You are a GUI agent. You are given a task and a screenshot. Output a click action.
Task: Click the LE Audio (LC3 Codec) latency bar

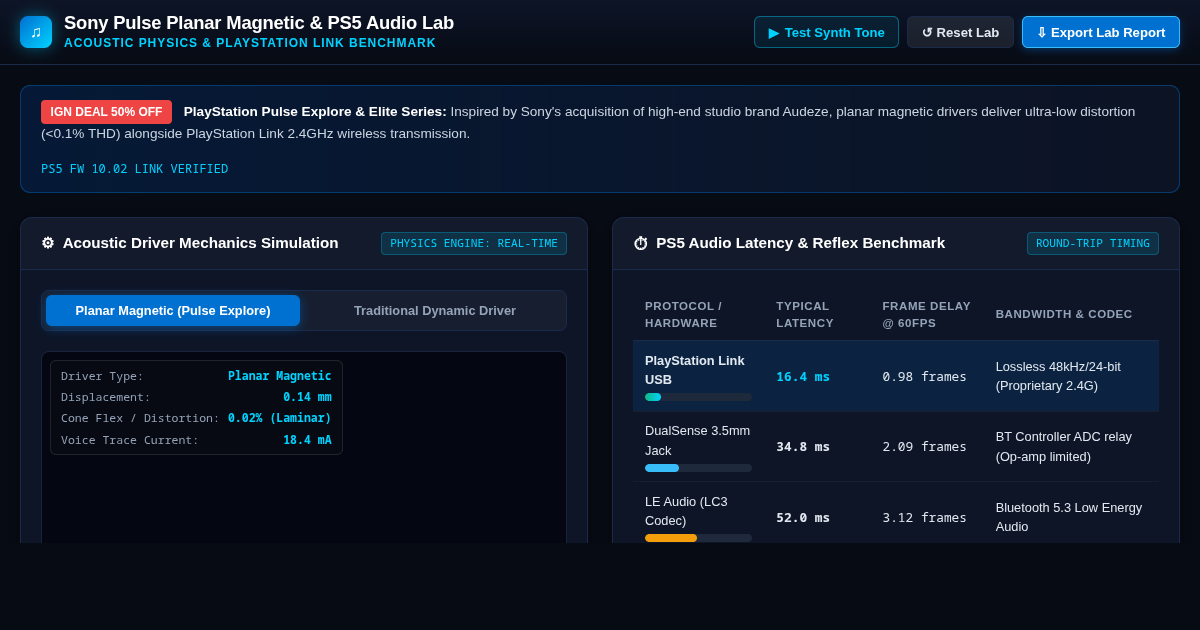click(x=698, y=538)
